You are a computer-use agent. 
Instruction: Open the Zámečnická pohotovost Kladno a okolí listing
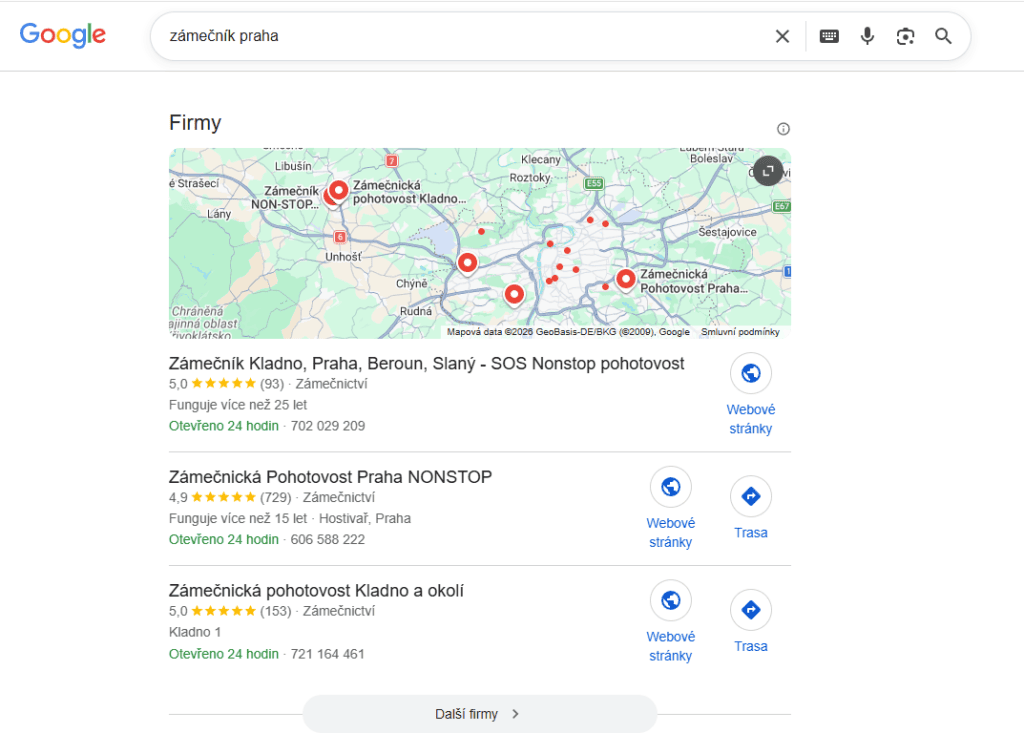[x=316, y=591]
